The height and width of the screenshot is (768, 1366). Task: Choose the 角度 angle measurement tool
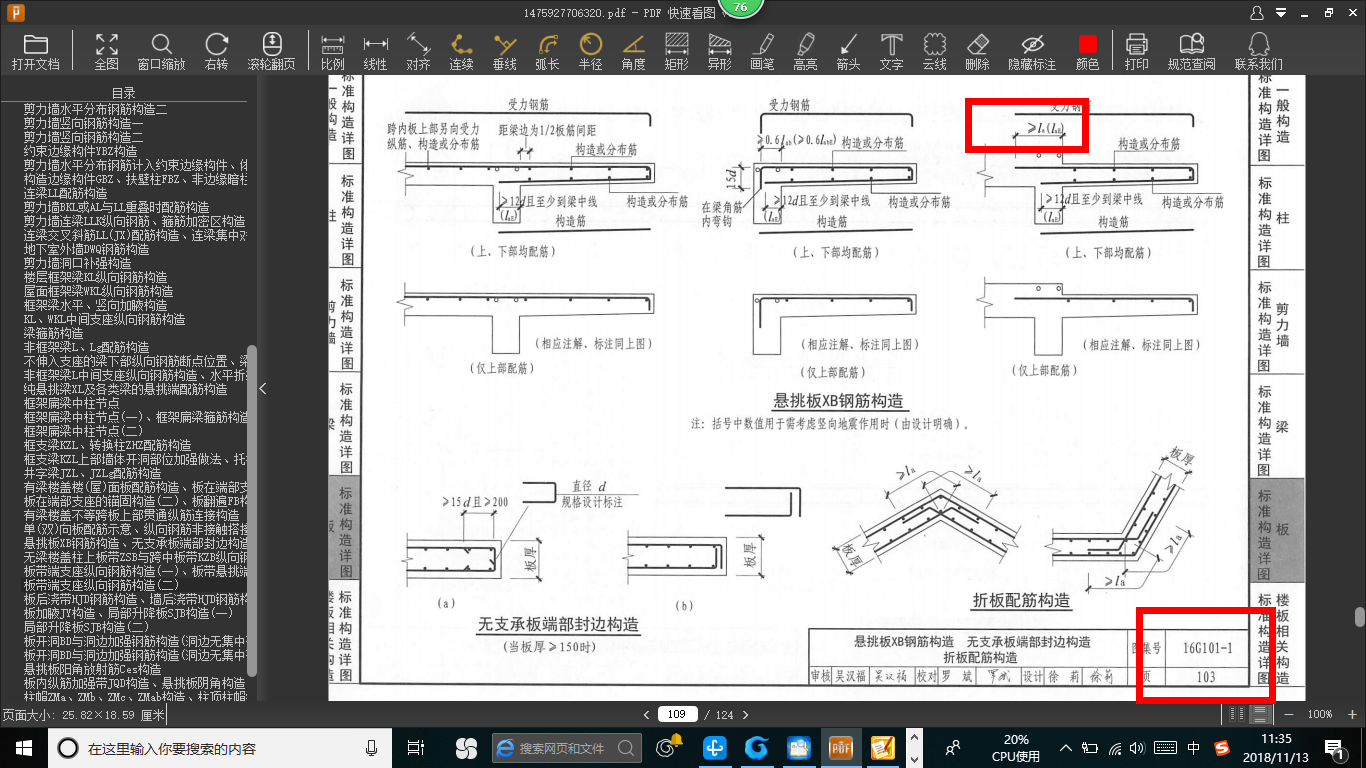[x=633, y=51]
